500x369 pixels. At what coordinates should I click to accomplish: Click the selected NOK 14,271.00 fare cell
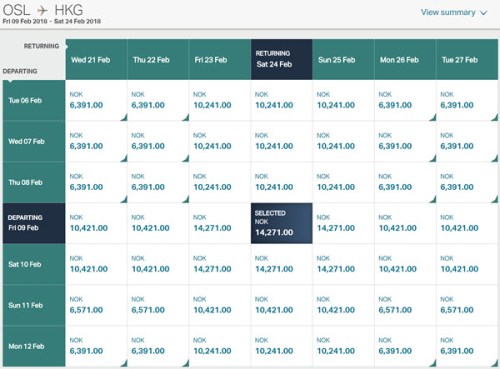pos(282,223)
